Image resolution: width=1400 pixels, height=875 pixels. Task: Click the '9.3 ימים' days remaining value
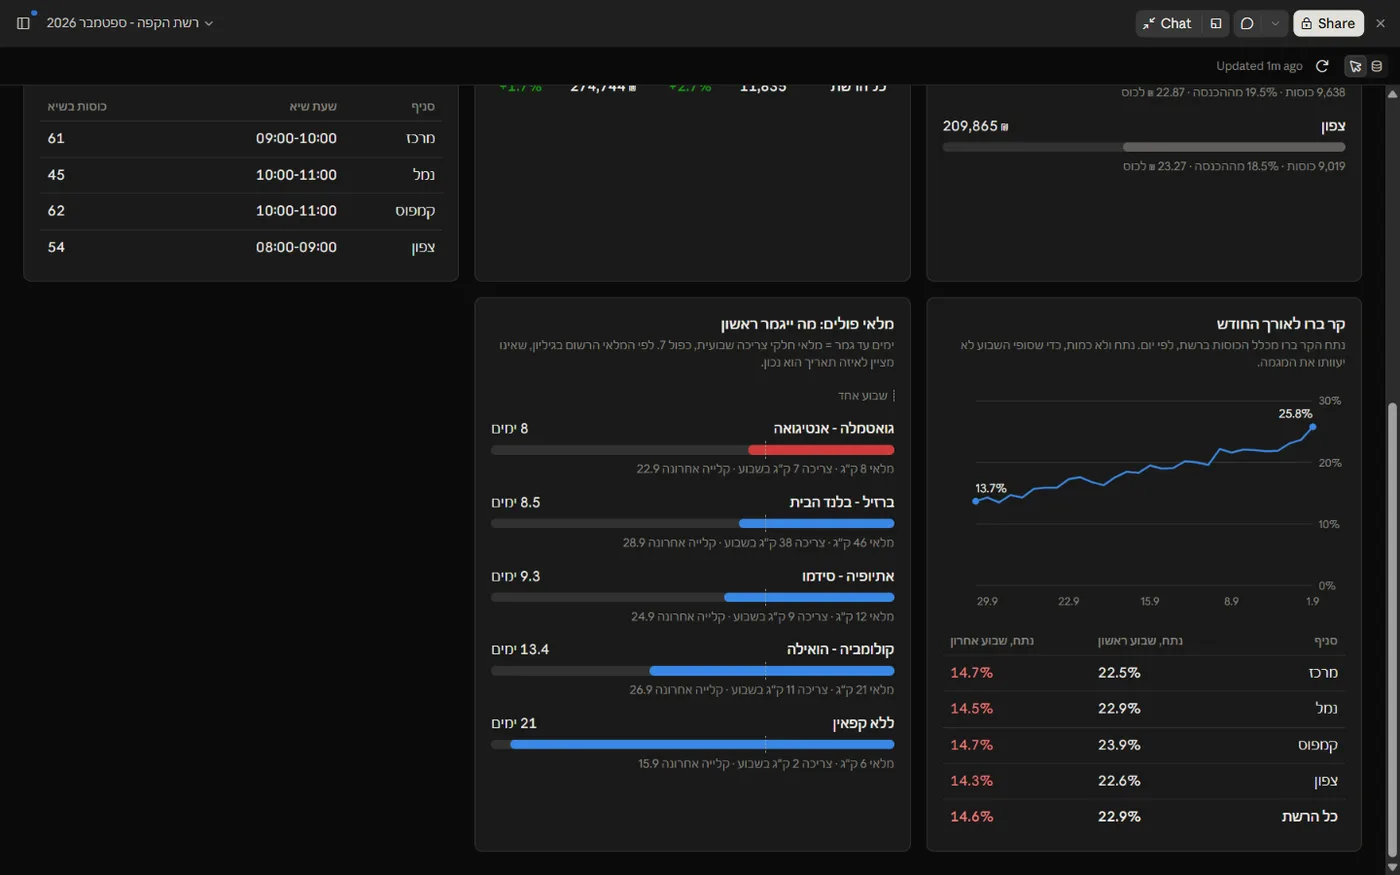[516, 576]
